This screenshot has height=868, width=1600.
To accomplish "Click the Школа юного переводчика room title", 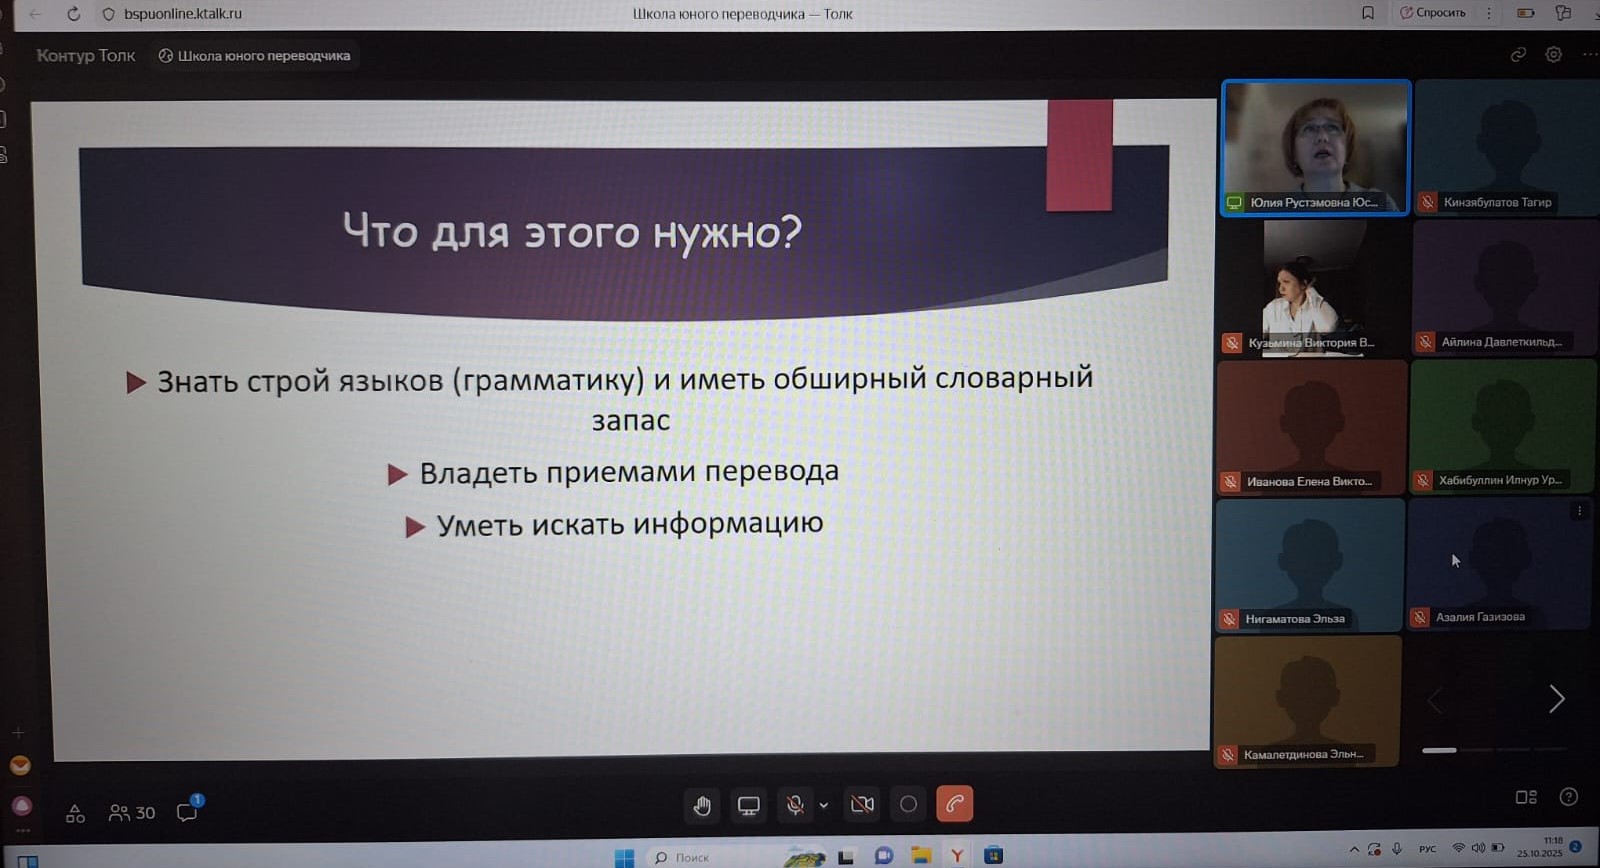I will pyautogui.click(x=255, y=56).
